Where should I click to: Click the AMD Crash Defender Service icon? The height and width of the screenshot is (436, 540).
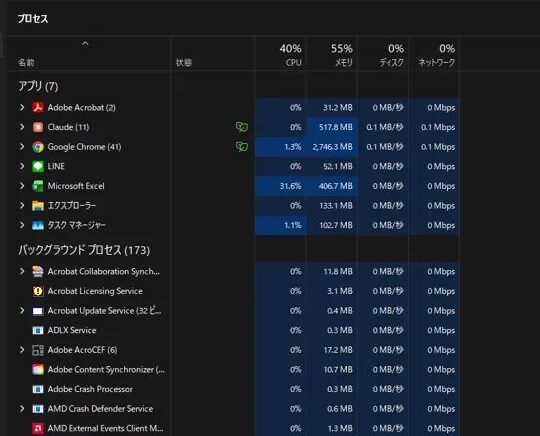click(38, 409)
